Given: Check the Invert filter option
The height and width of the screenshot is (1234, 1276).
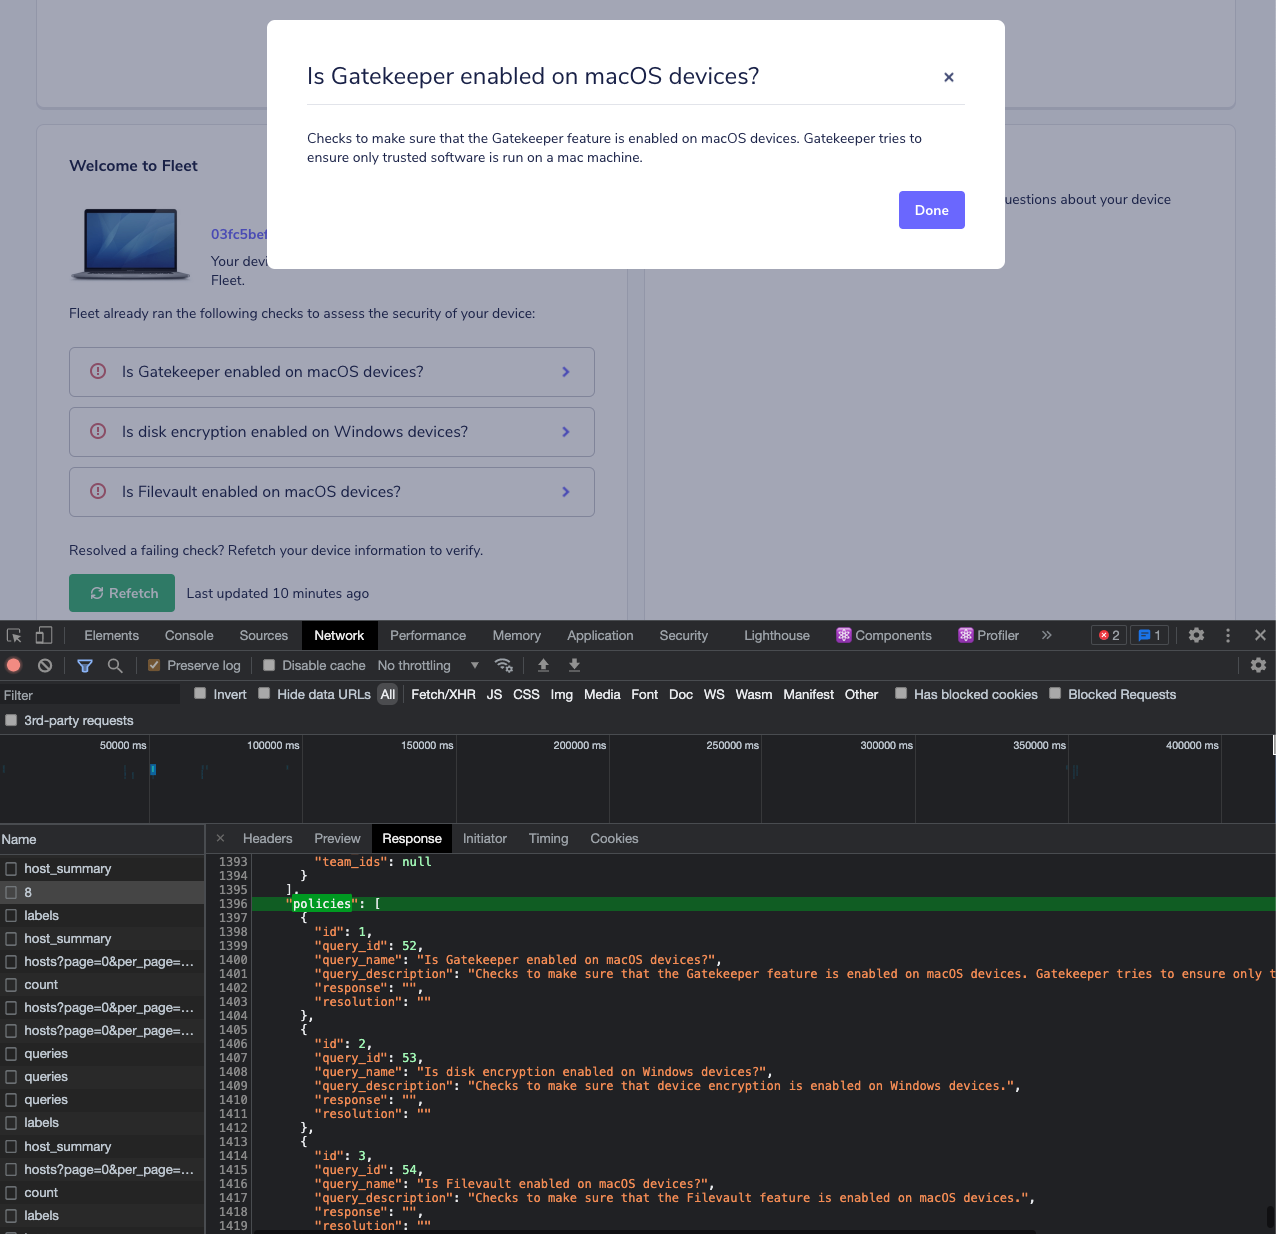Looking at the screenshot, I should [x=199, y=693].
